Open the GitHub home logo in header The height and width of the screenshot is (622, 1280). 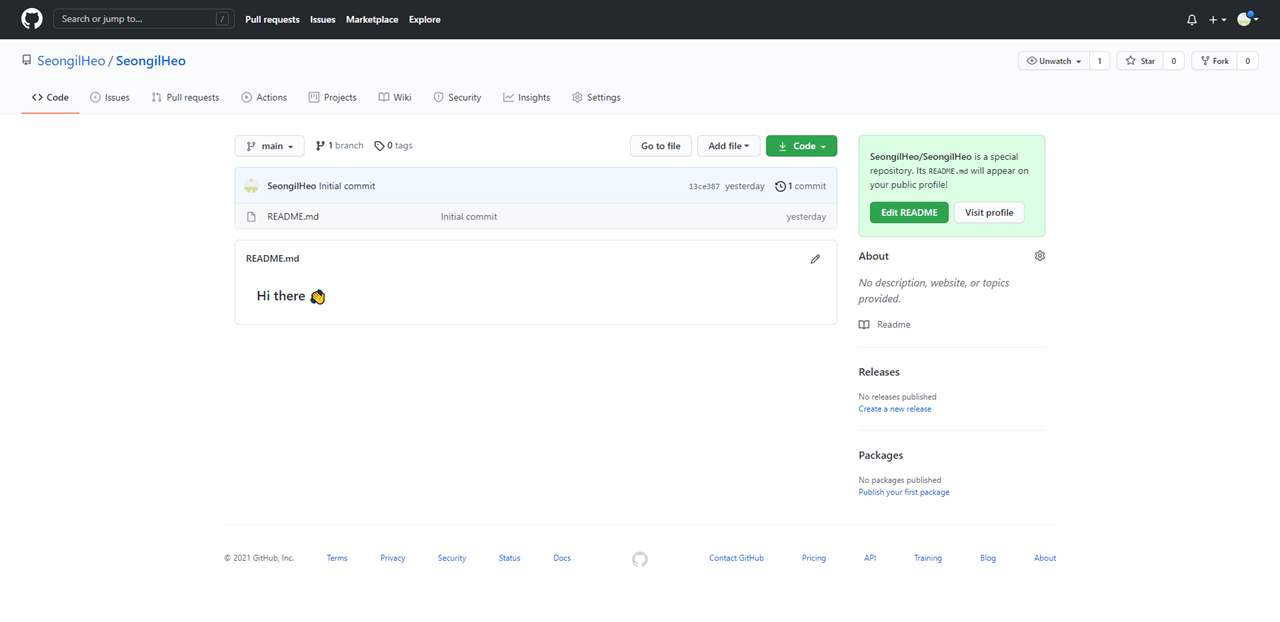pos(32,19)
